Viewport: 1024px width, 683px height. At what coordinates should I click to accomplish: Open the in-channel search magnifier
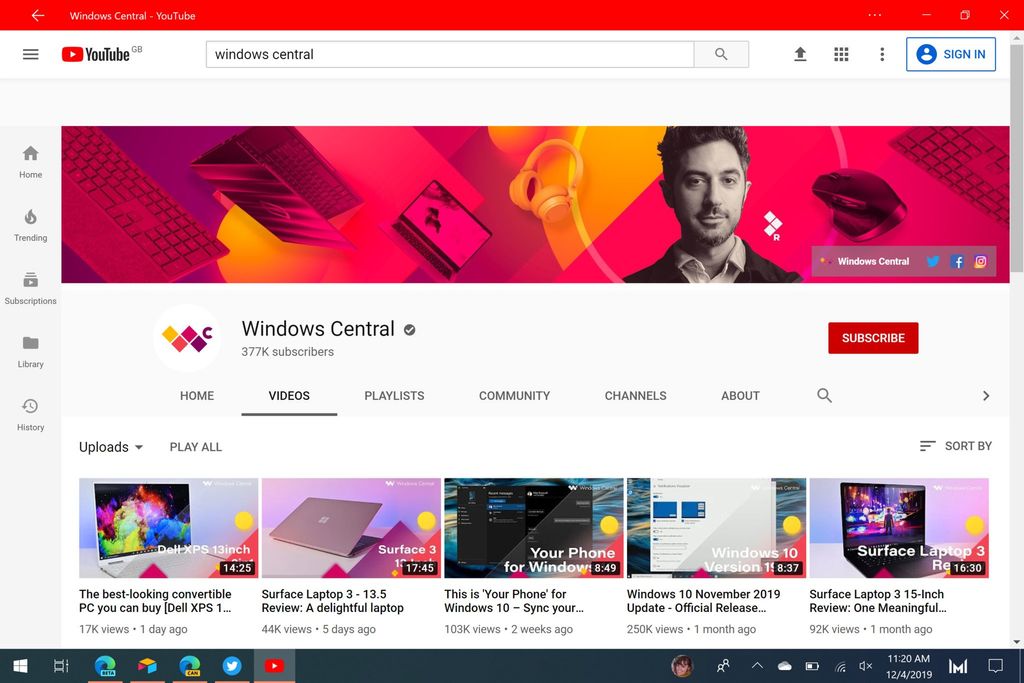824,395
